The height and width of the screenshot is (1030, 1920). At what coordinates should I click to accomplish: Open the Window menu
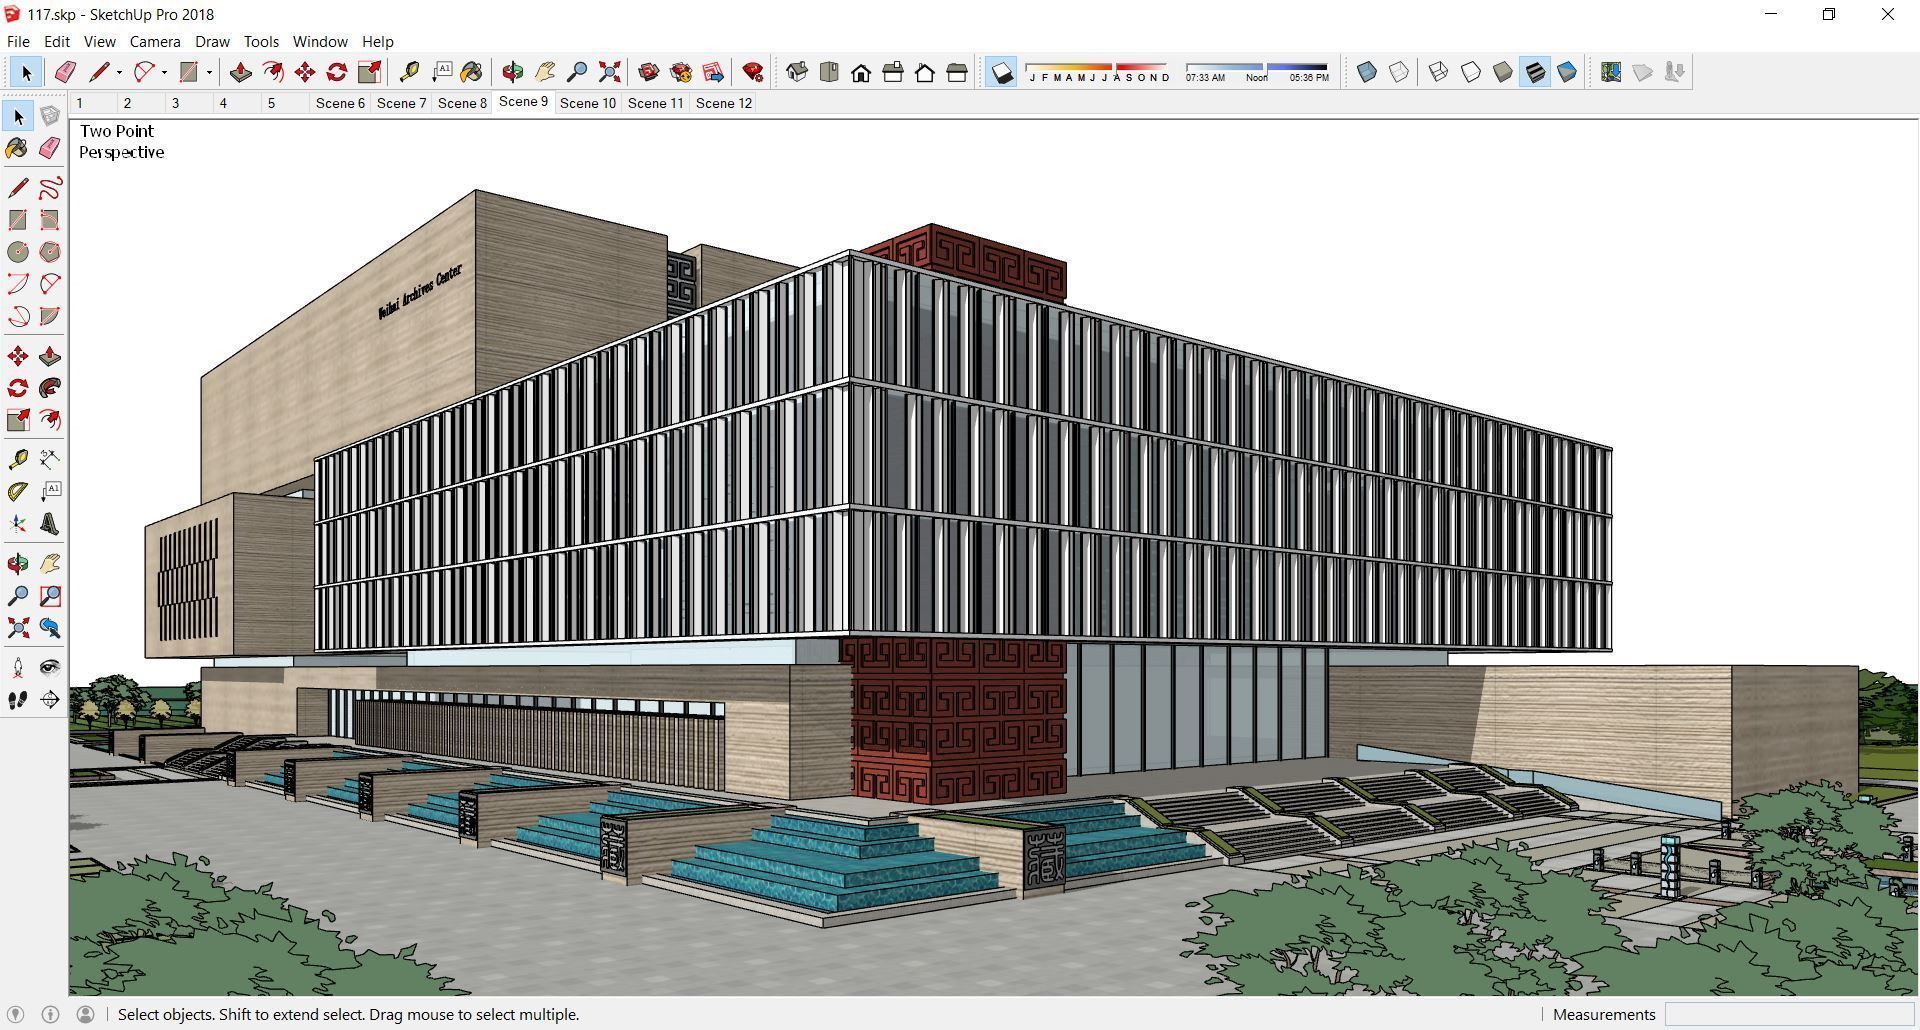tap(320, 42)
